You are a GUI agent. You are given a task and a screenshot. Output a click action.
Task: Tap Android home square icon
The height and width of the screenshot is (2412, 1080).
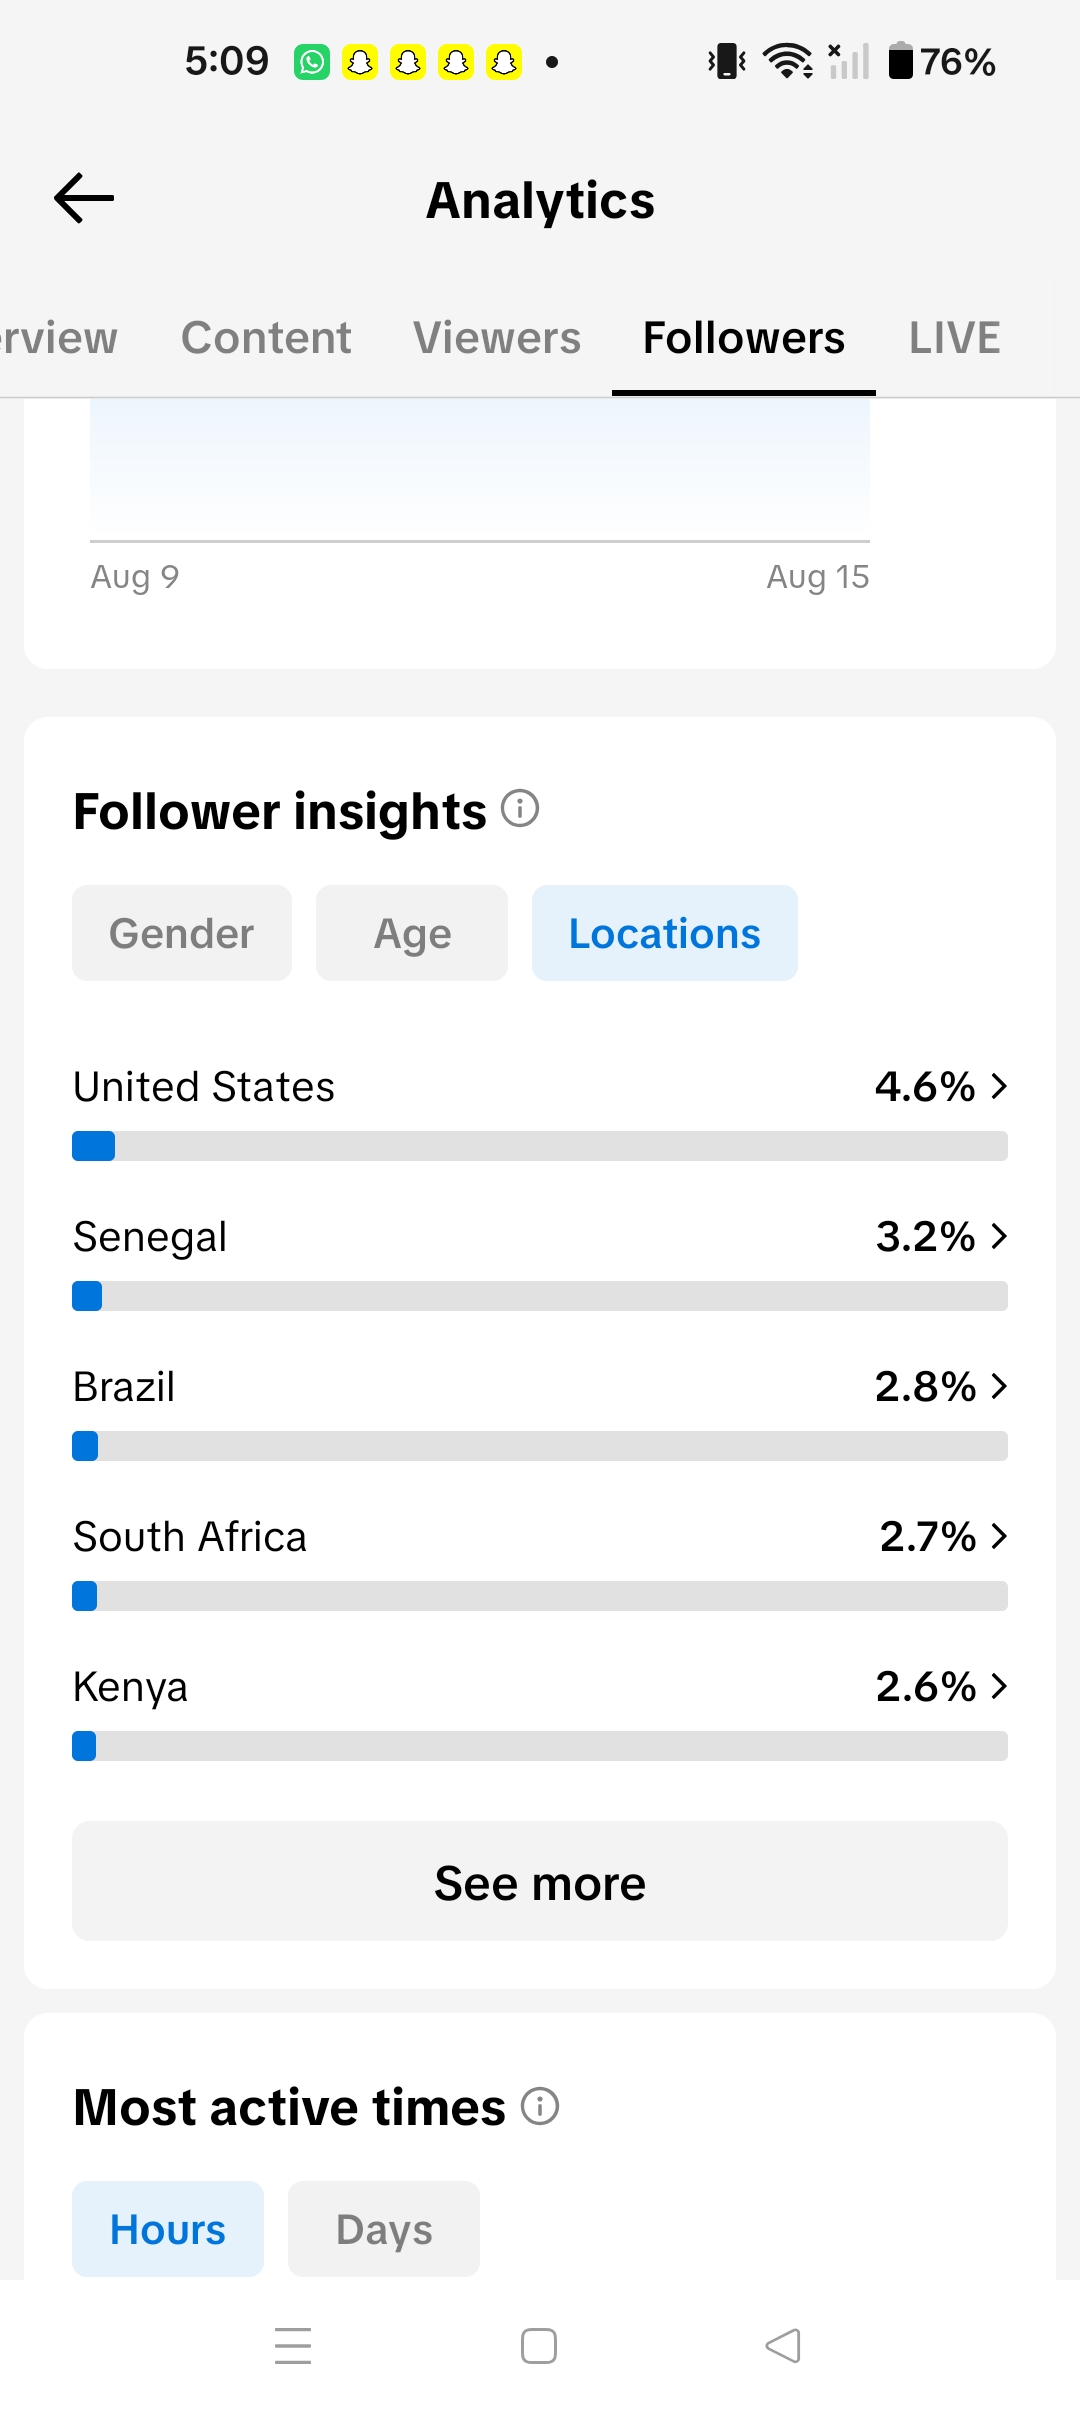[539, 2345]
